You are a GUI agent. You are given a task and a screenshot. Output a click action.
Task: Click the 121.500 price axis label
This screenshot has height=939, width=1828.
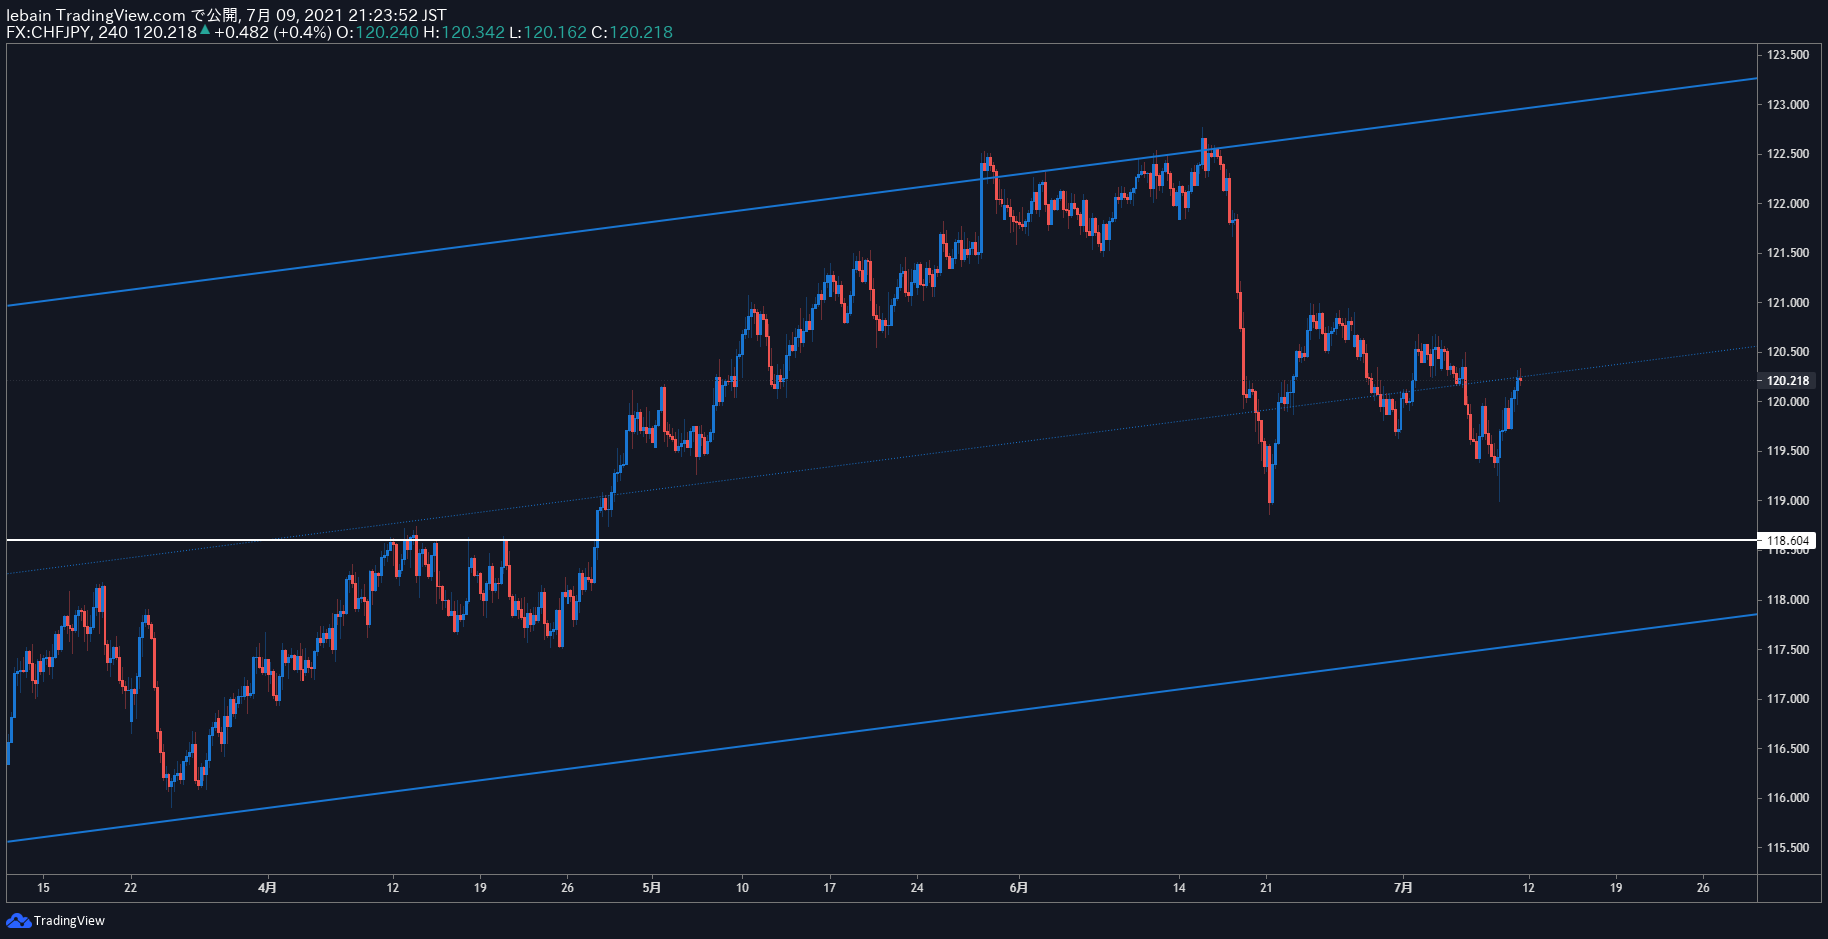click(1788, 253)
